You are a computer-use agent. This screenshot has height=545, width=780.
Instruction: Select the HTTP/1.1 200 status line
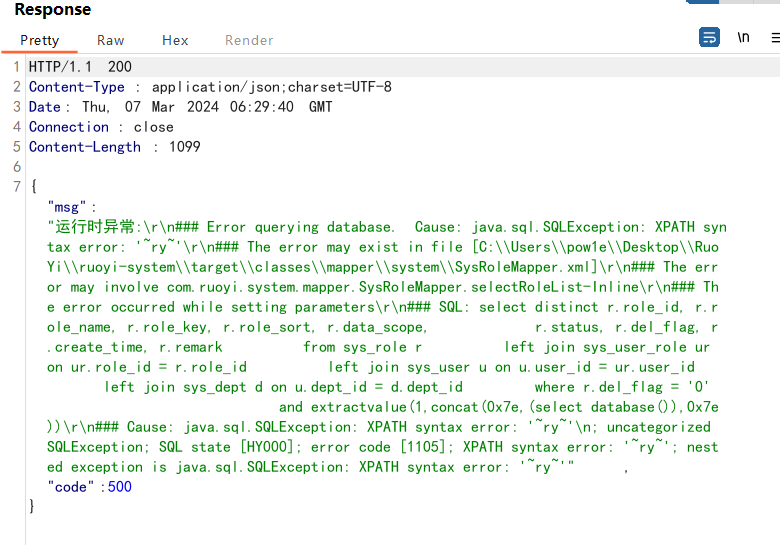click(80, 67)
